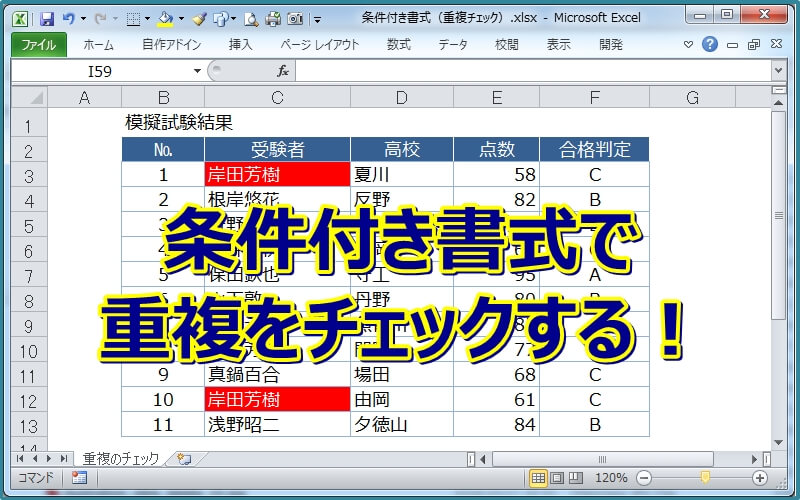Click the paste/copy objects icon
Screen dimensions: 800x500
pos(220,19)
